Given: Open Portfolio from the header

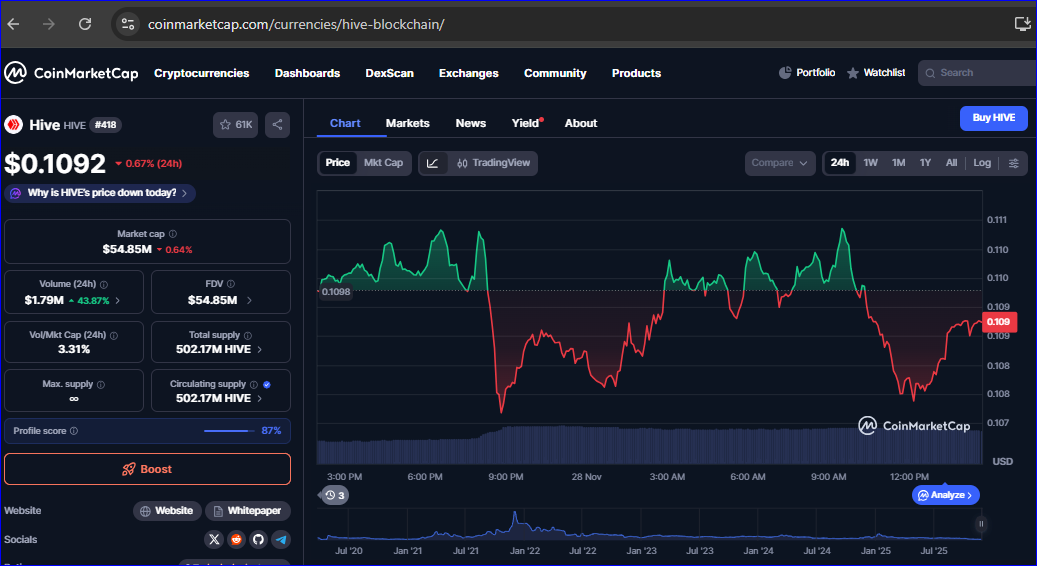Looking at the screenshot, I should [x=807, y=73].
